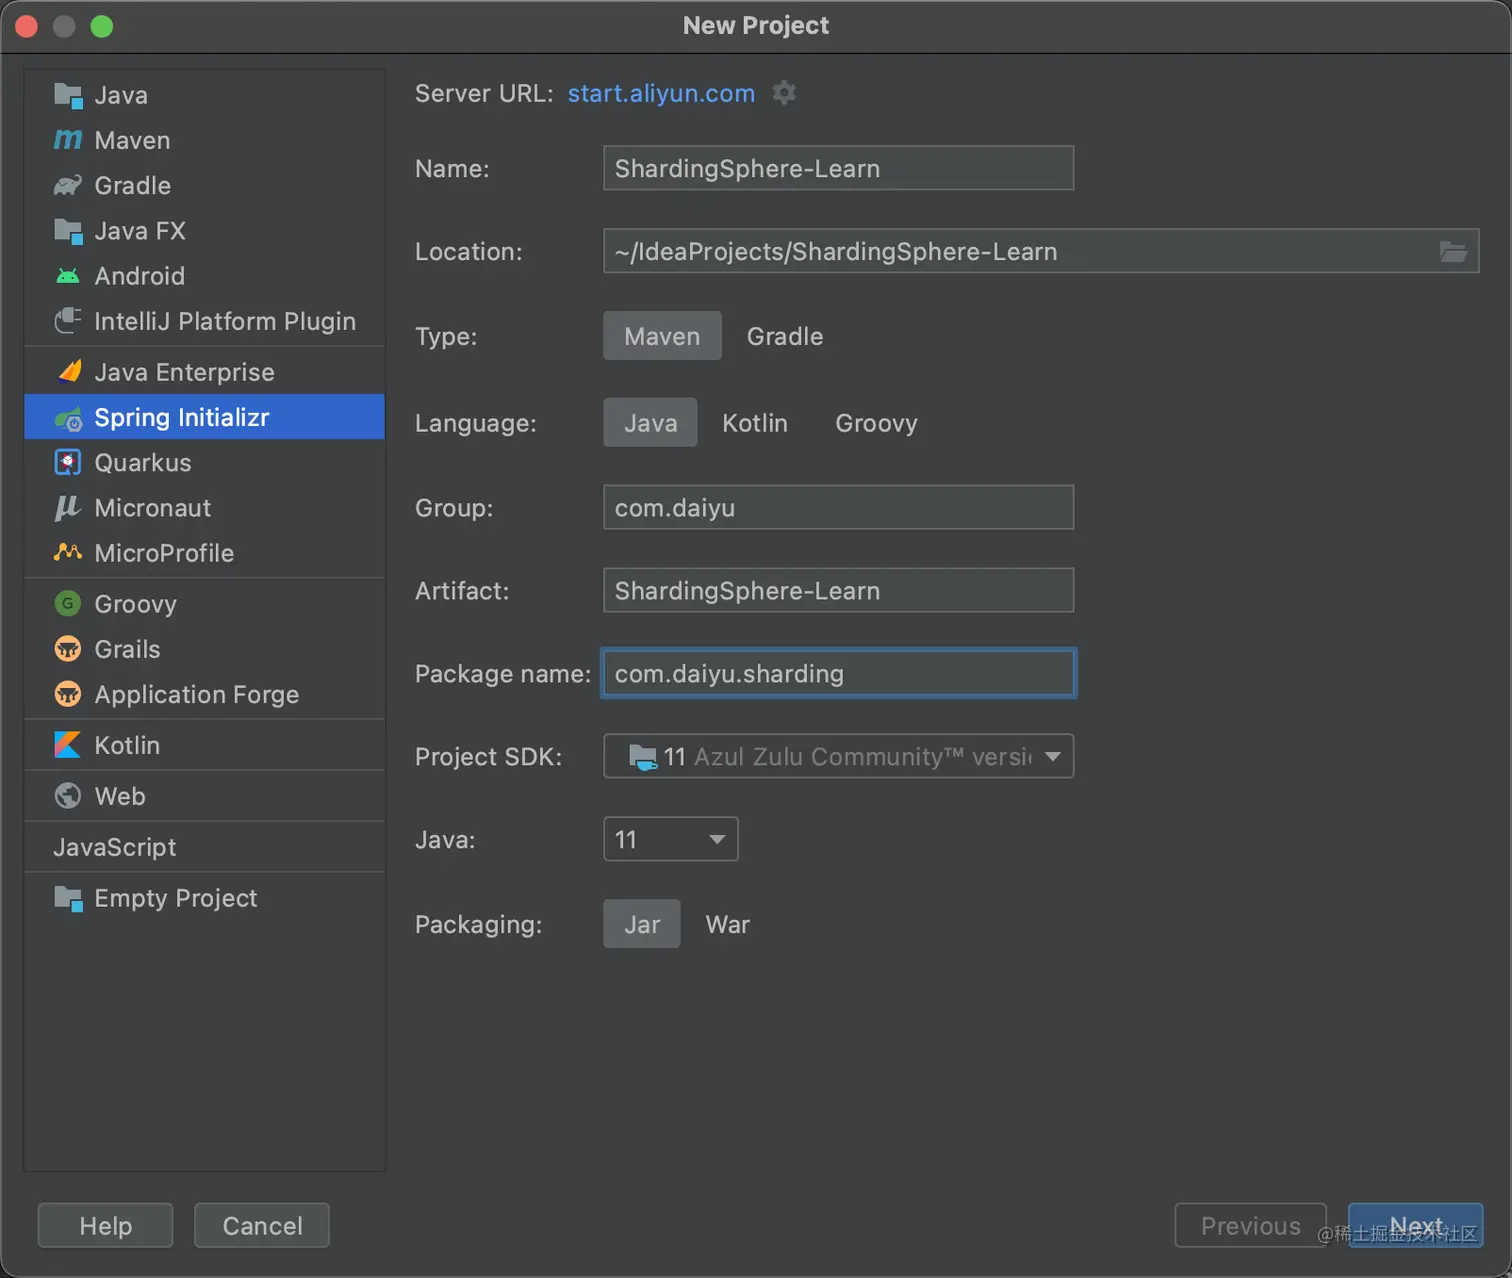Open the Java version dropdown
Screen dimensions: 1512x1278
[671, 839]
